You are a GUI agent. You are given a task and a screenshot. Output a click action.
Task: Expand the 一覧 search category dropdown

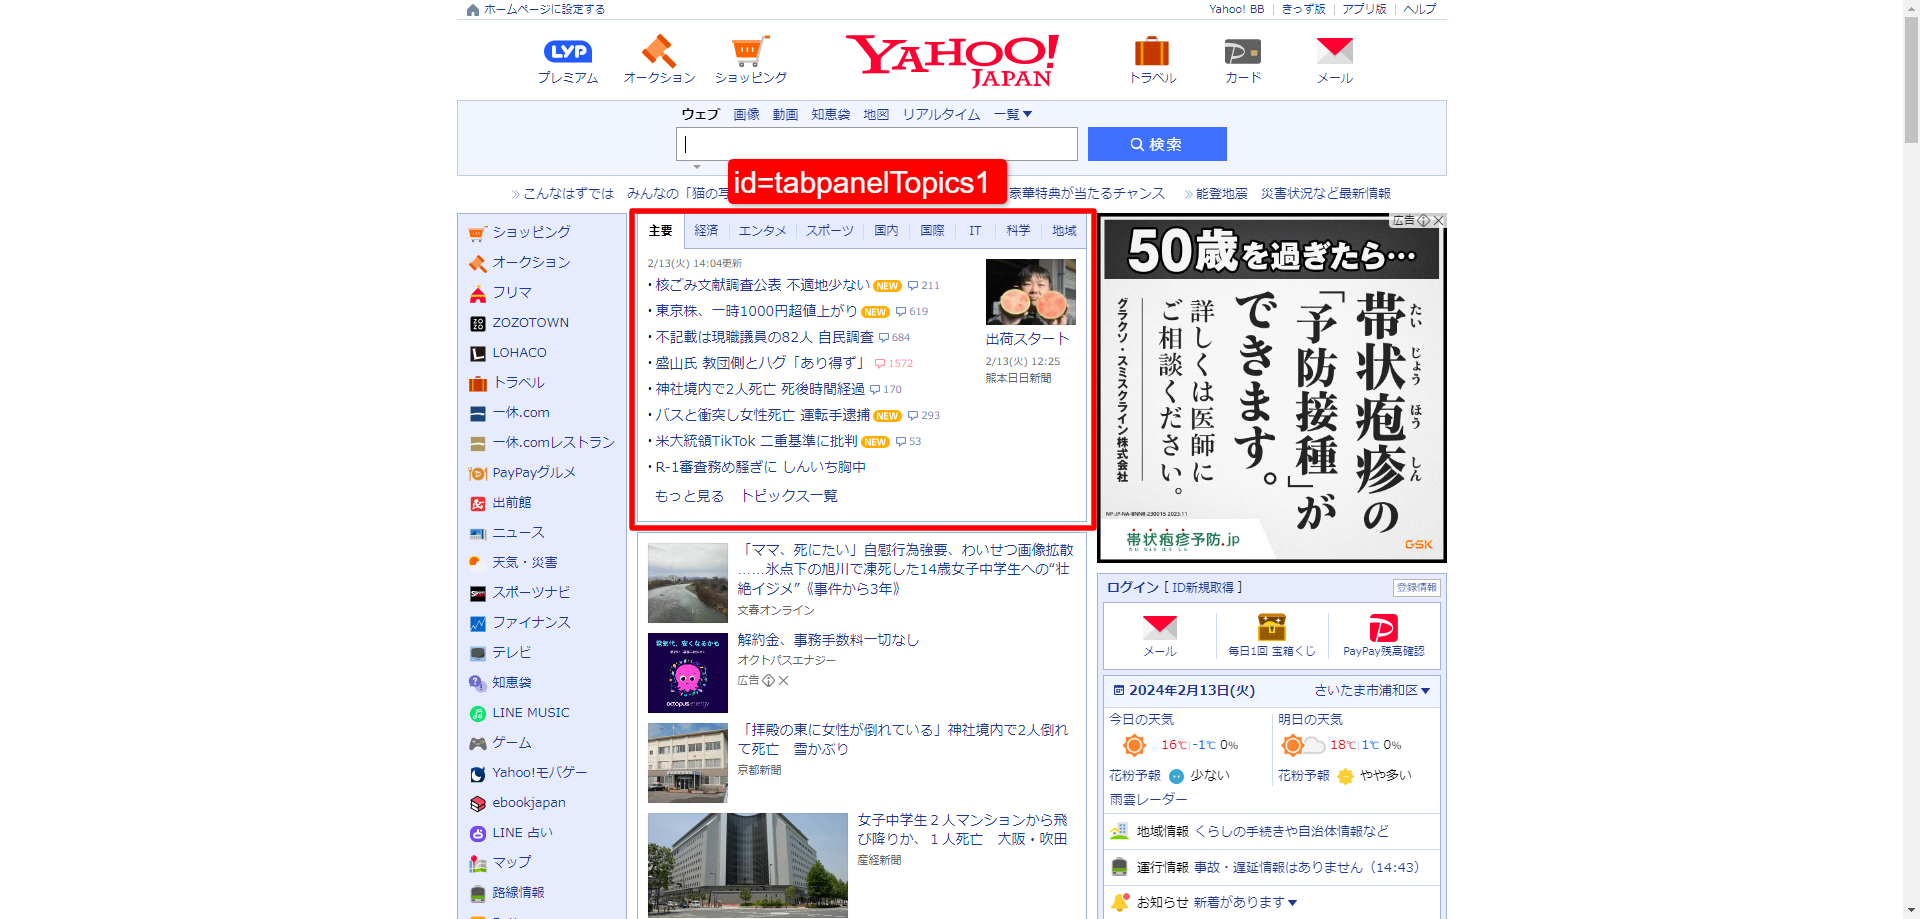coord(1012,115)
